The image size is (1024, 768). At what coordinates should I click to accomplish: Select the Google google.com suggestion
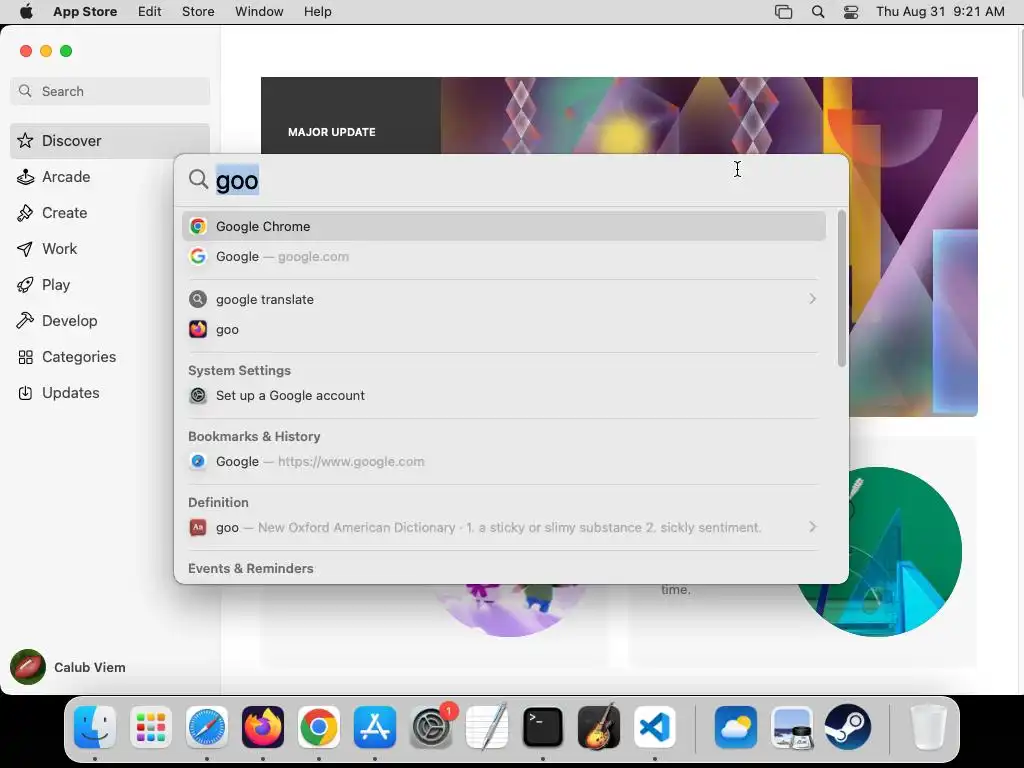pyautogui.click(x=504, y=256)
